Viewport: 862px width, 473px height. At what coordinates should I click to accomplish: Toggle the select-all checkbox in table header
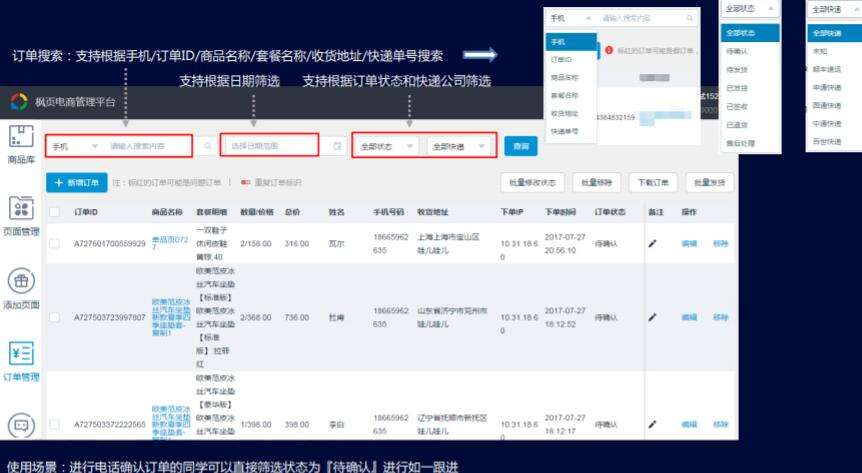coord(54,213)
